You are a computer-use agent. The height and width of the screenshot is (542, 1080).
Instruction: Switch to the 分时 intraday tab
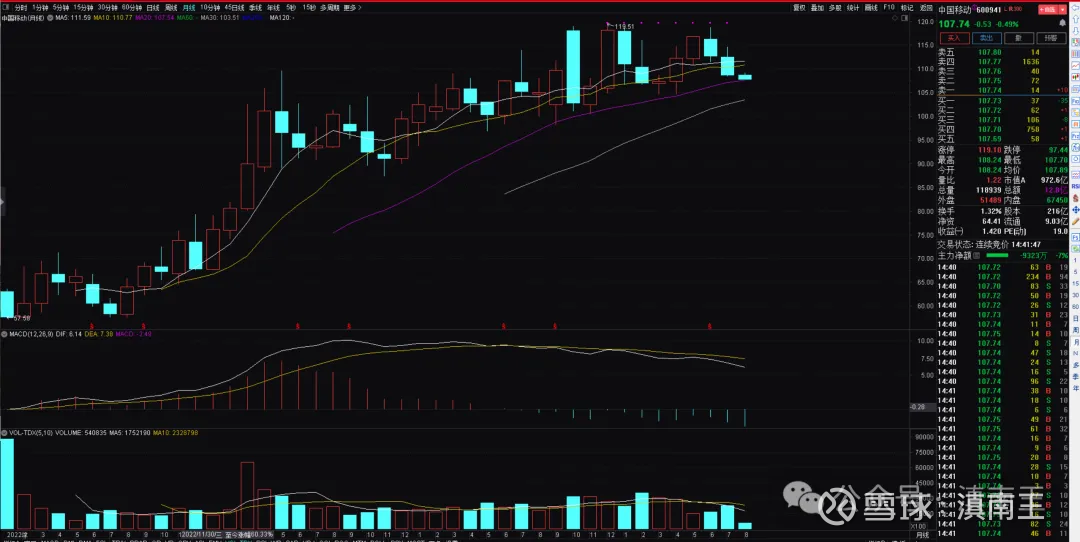pyautogui.click(x=21, y=8)
